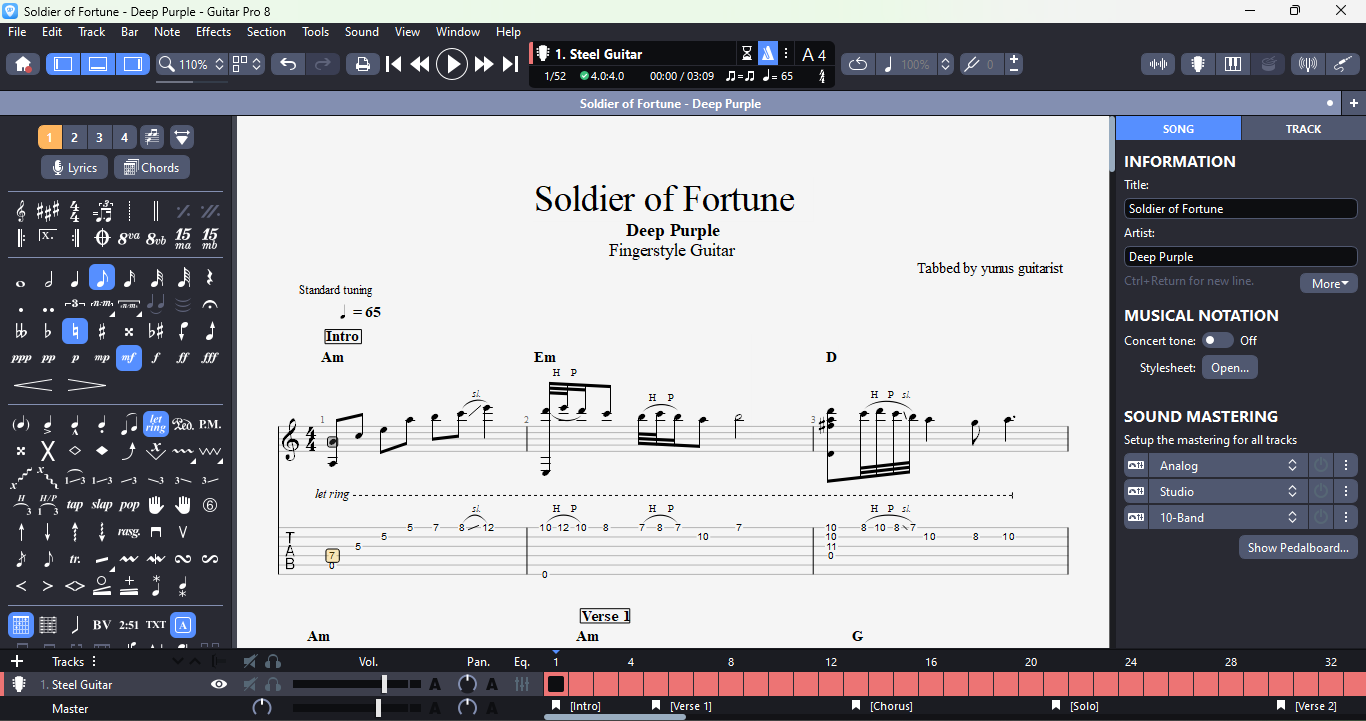The image size is (1366, 721).
Task: Add the bend arrow effect
Action: 129,451
